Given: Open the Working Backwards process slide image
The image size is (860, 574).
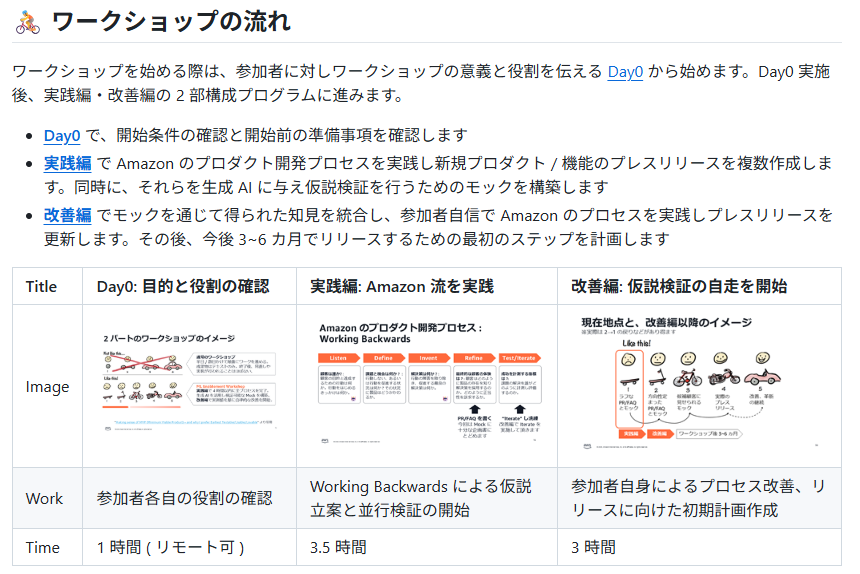Looking at the screenshot, I should (x=427, y=385).
